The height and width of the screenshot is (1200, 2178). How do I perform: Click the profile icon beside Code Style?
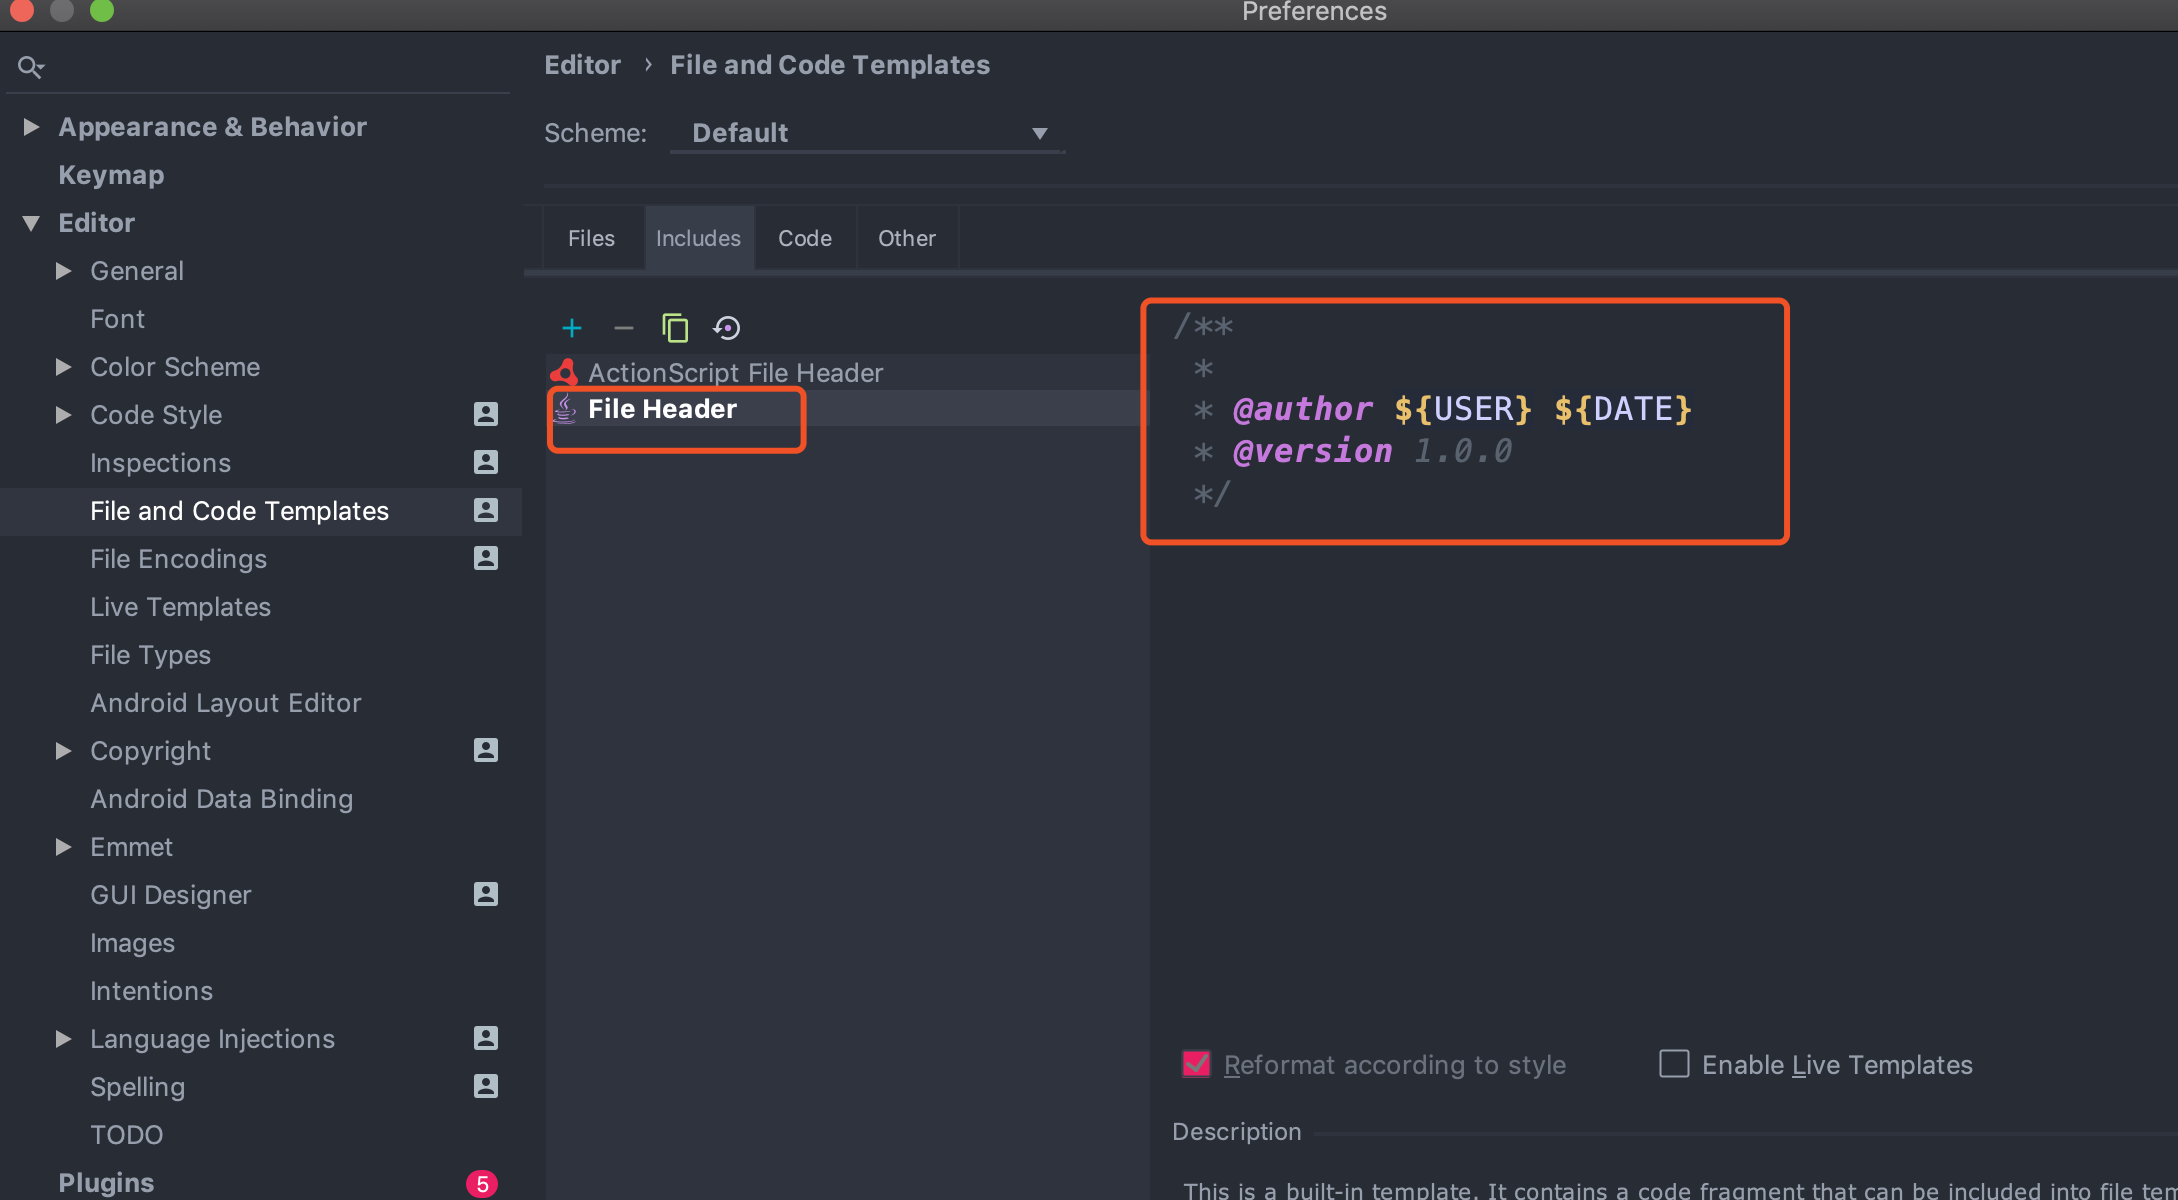486,414
